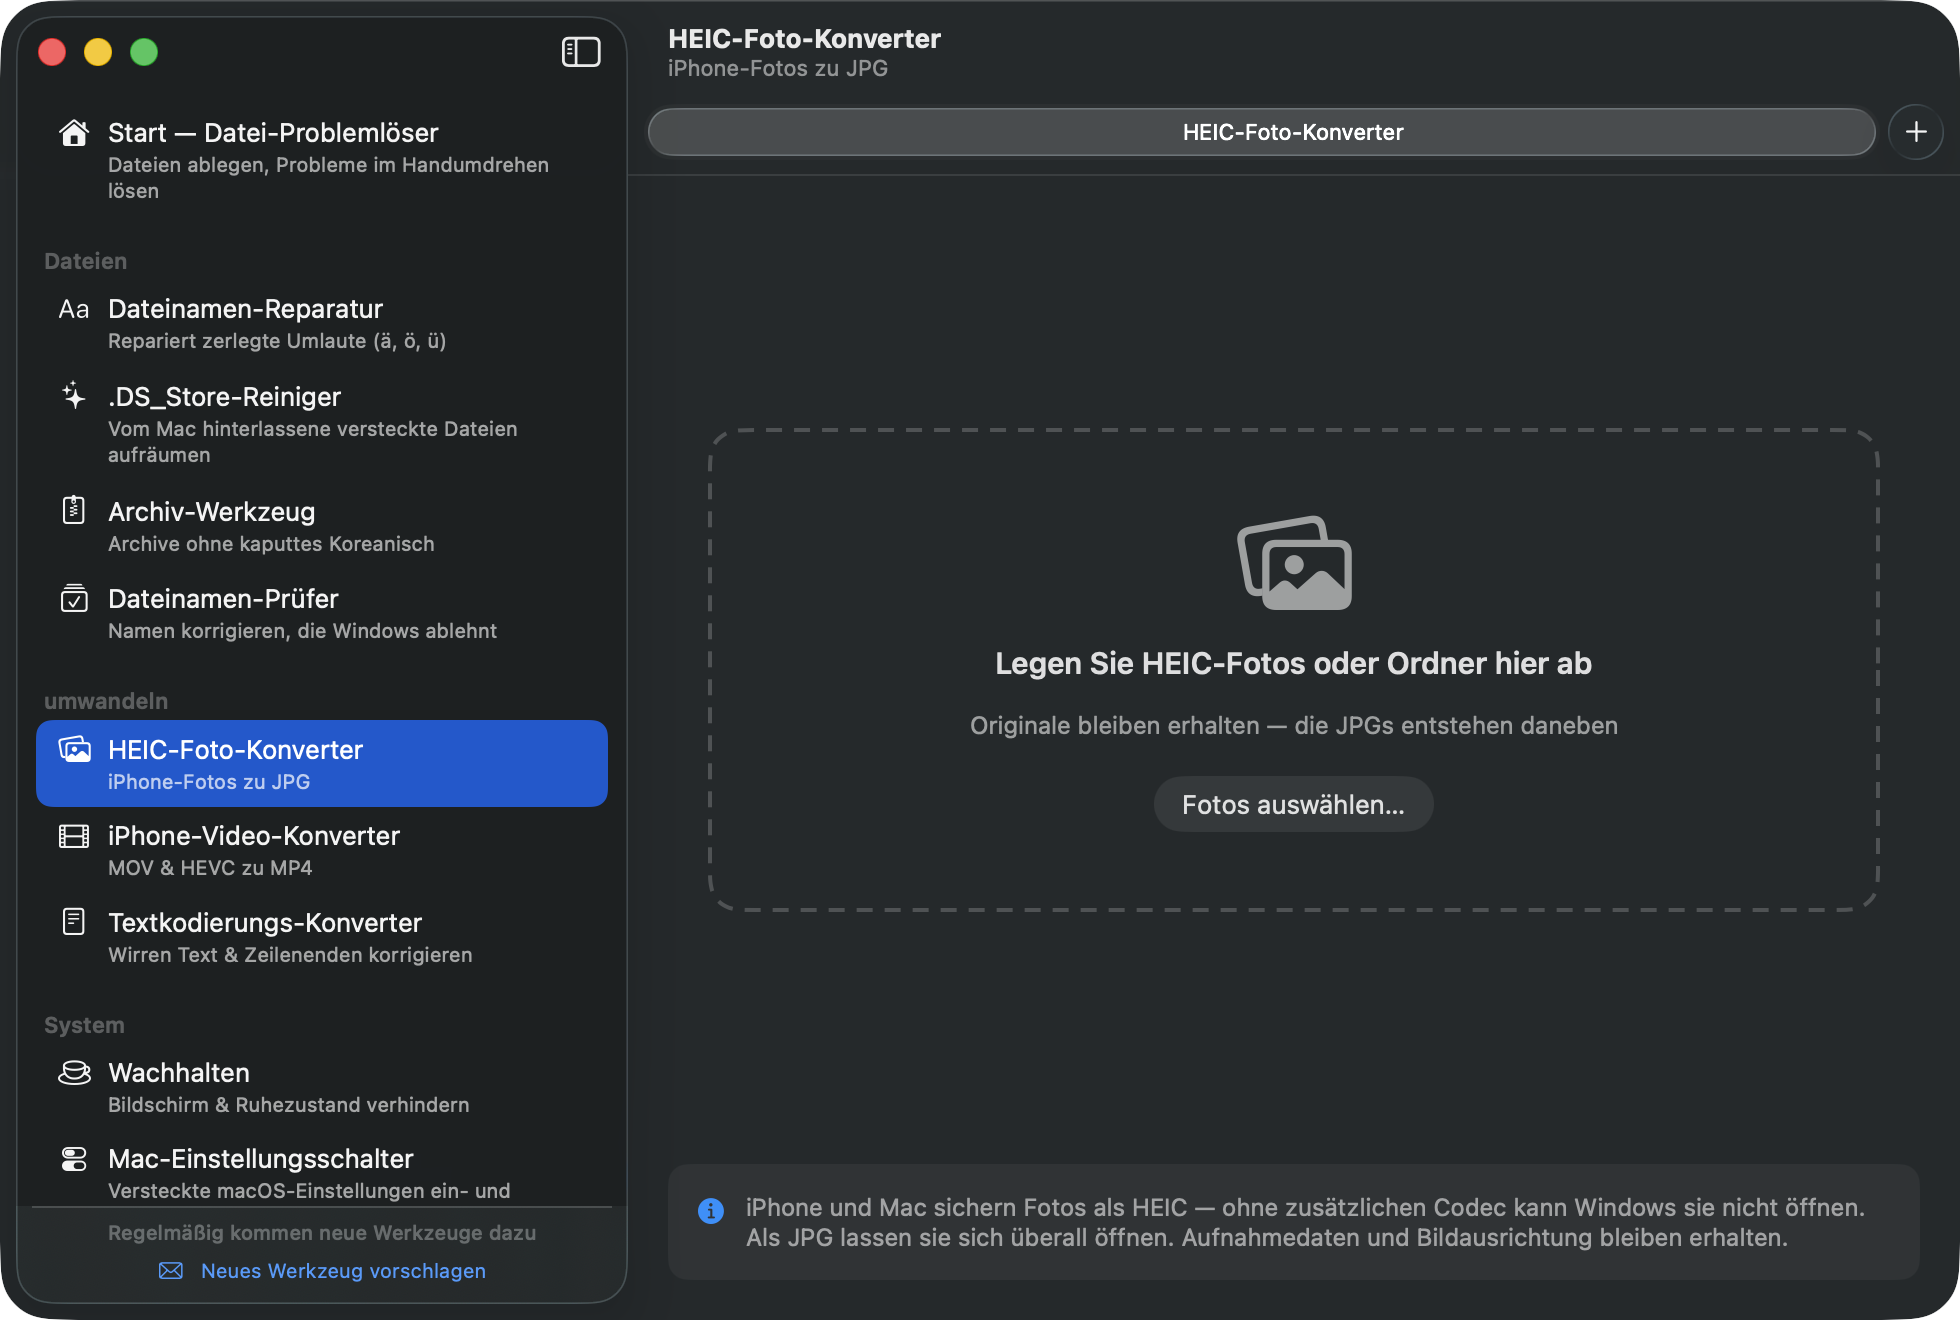The height and width of the screenshot is (1320, 1960).
Task: Open Start — Datei-Problemlöser
Action: tap(322, 160)
